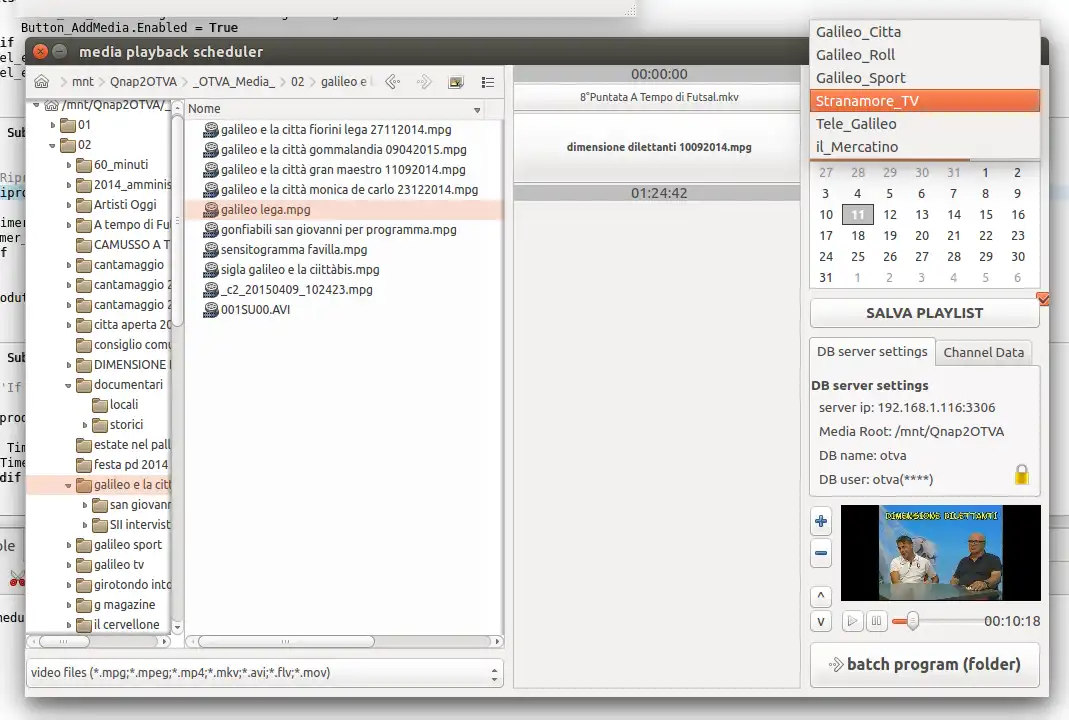Expand the galileo tv folder

68,565
